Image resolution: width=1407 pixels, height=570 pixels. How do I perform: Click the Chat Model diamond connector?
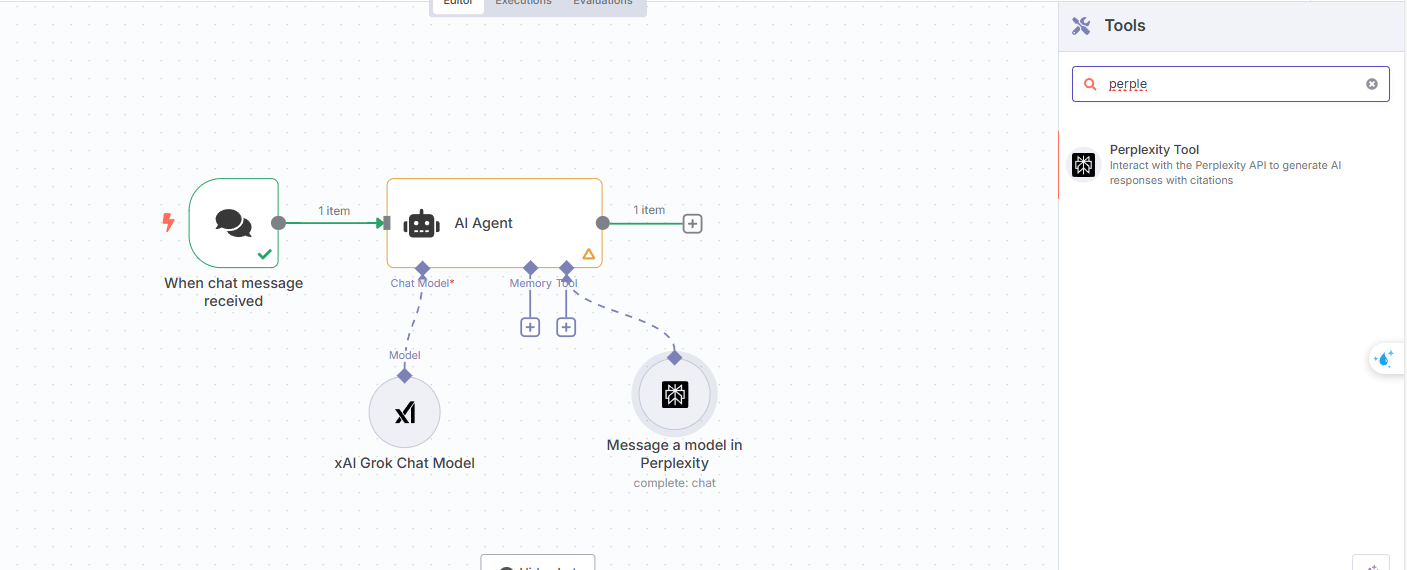click(422, 268)
